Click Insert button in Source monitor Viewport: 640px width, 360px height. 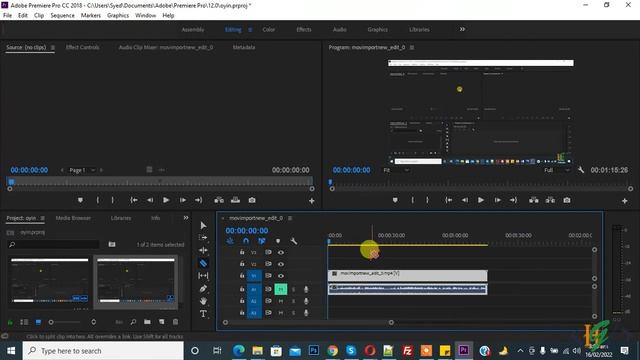coord(219,200)
